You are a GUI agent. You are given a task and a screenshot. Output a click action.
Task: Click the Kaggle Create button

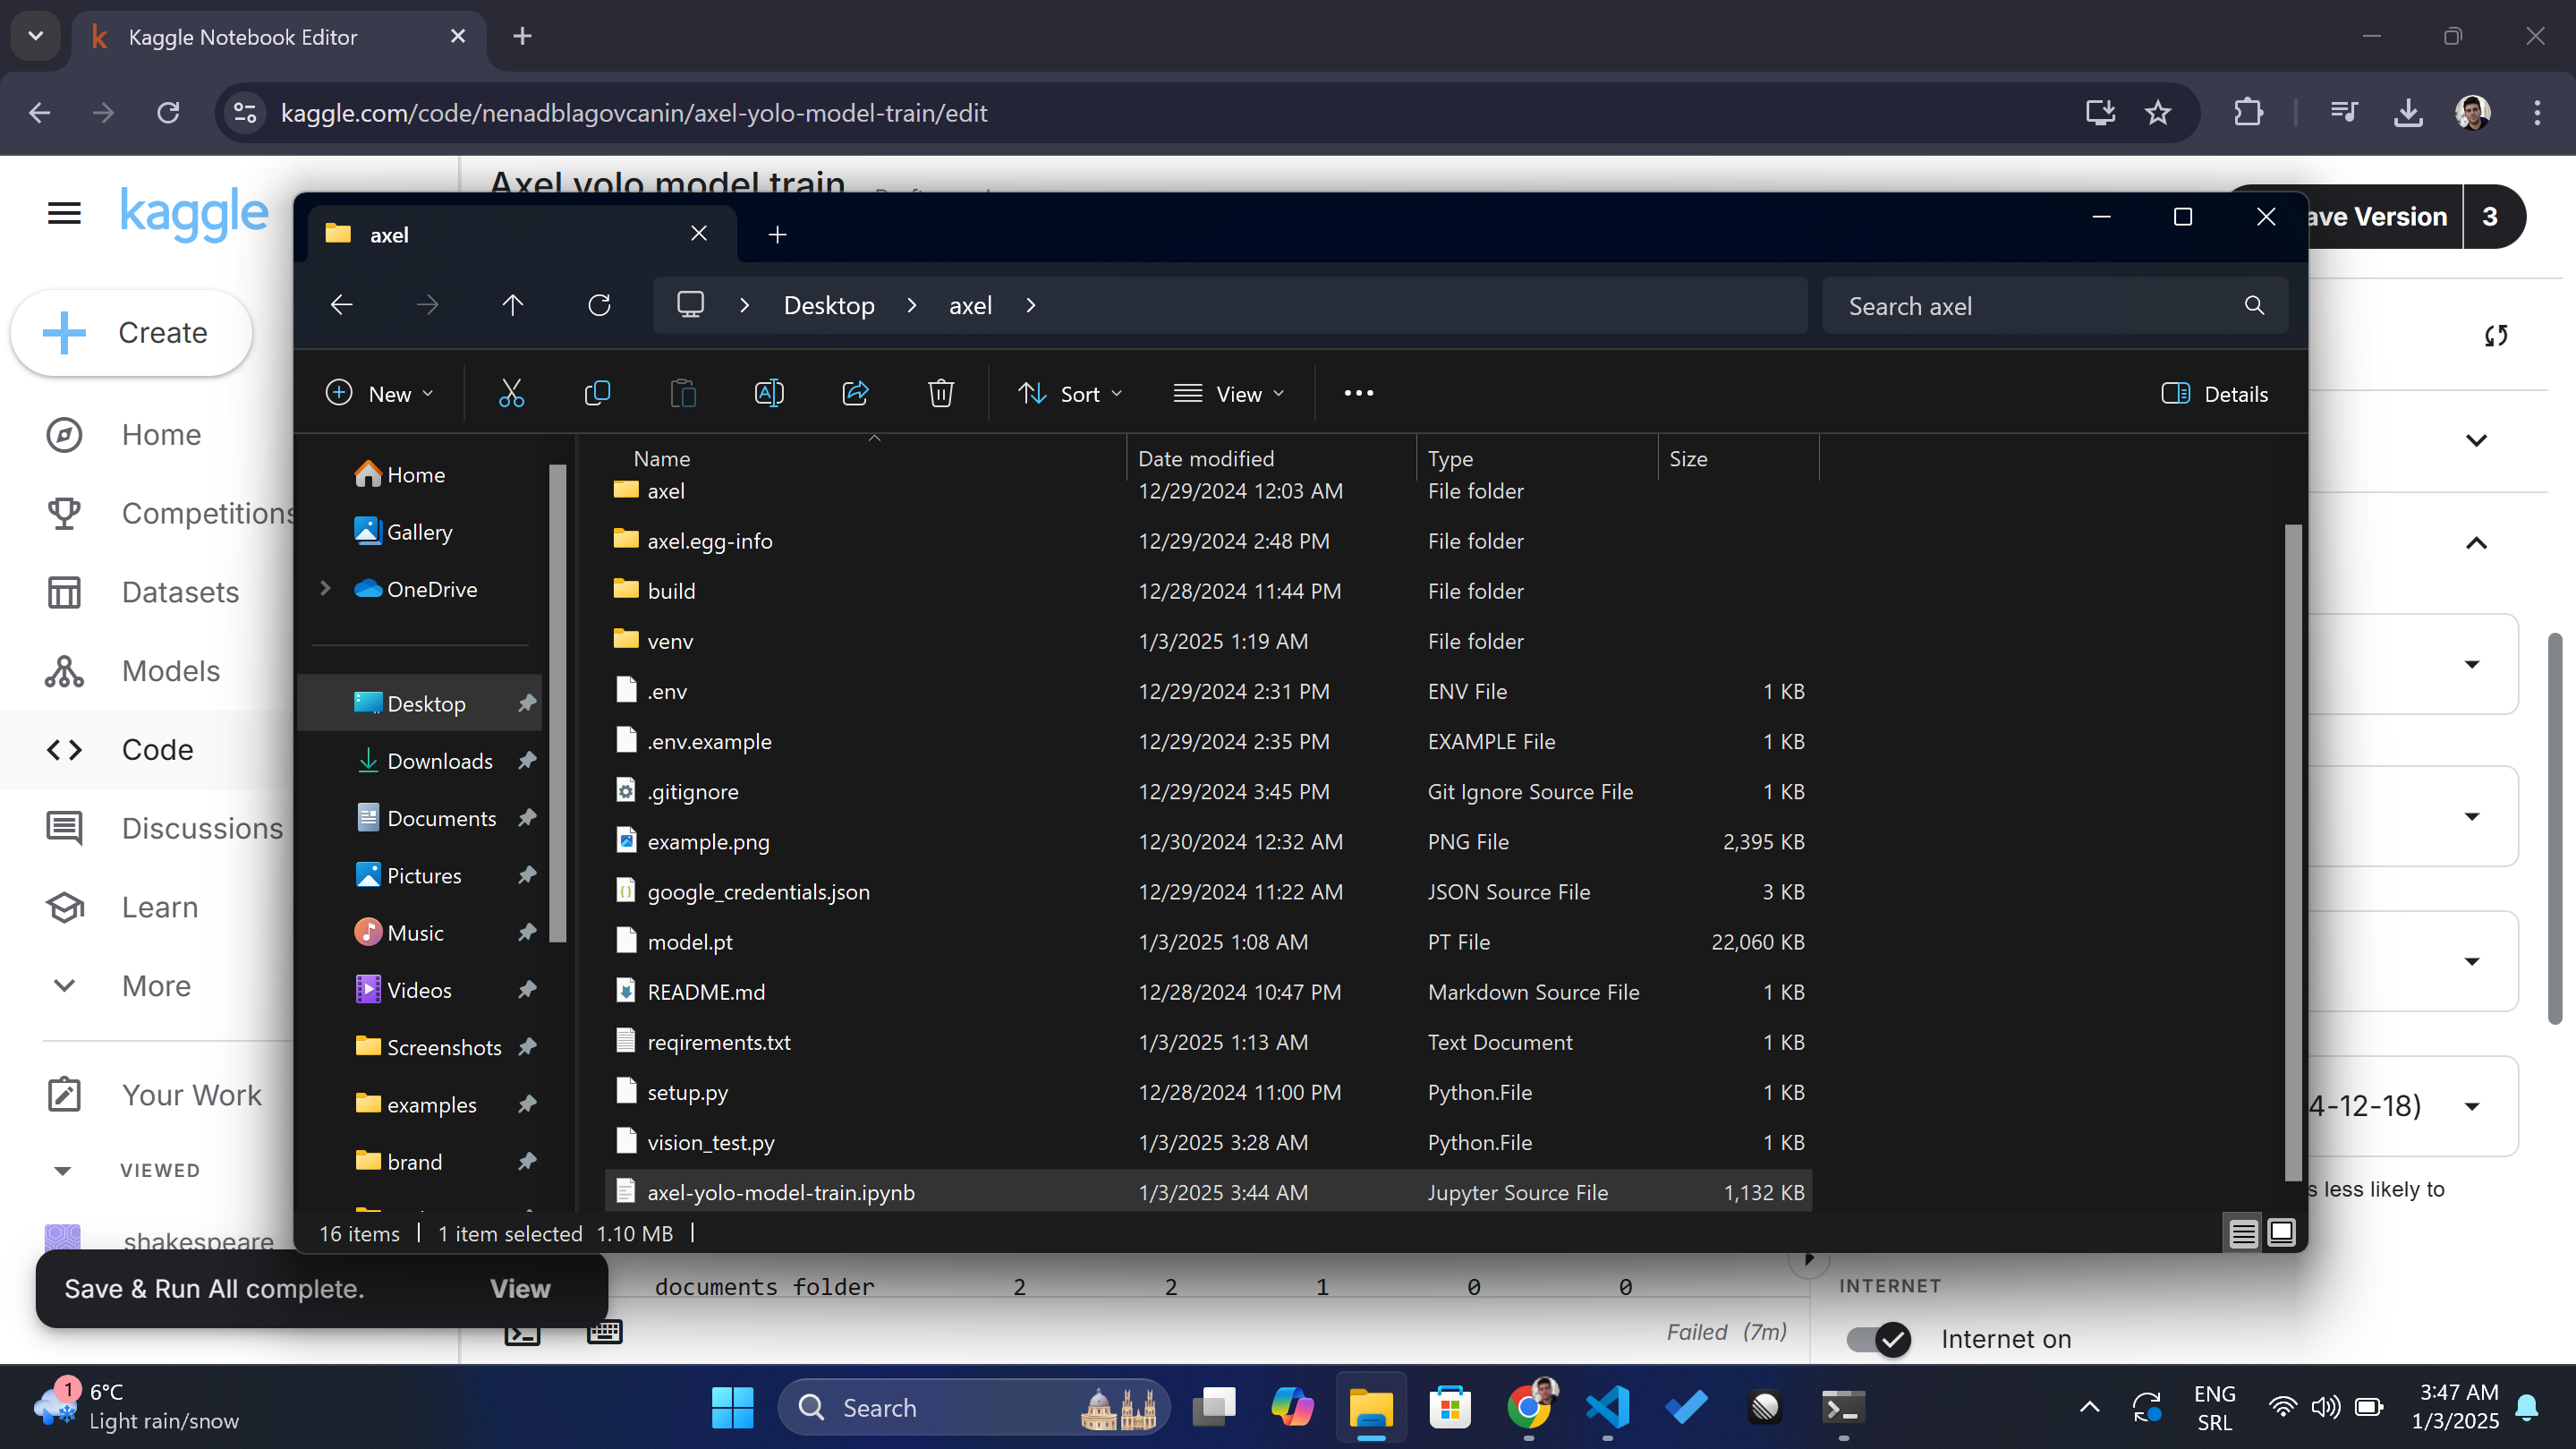pyautogui.click(x=131, y=332)
